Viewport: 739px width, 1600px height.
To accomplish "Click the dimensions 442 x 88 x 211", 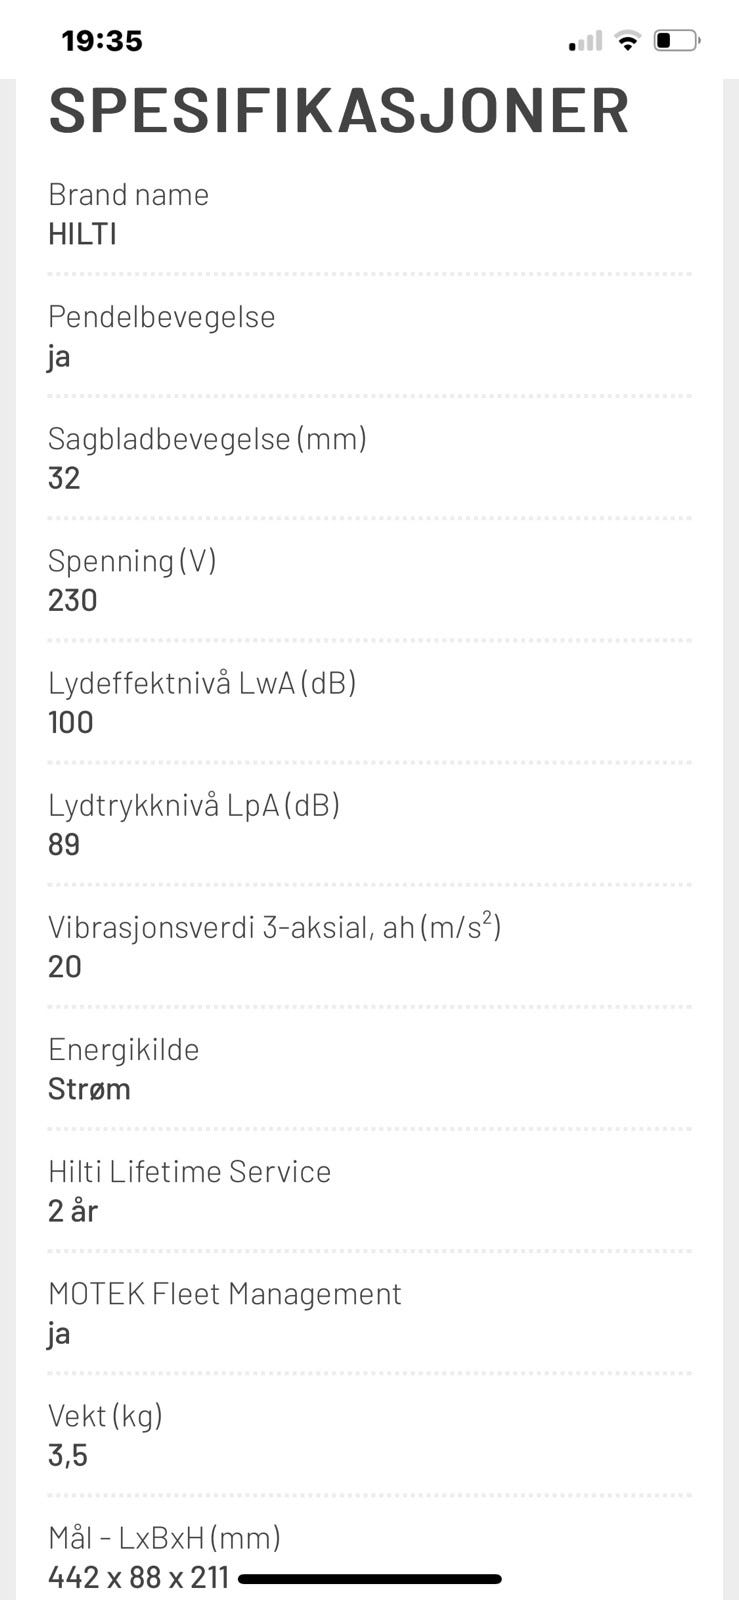I will tap(139, 1578).
